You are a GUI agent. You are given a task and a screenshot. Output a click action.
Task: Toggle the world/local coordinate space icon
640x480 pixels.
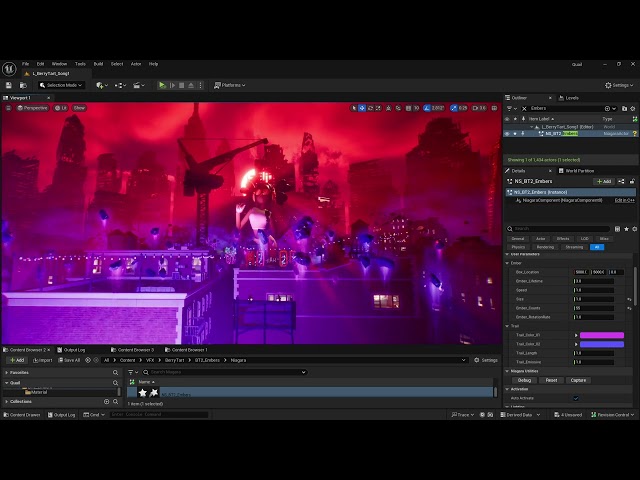click(389, 108)
